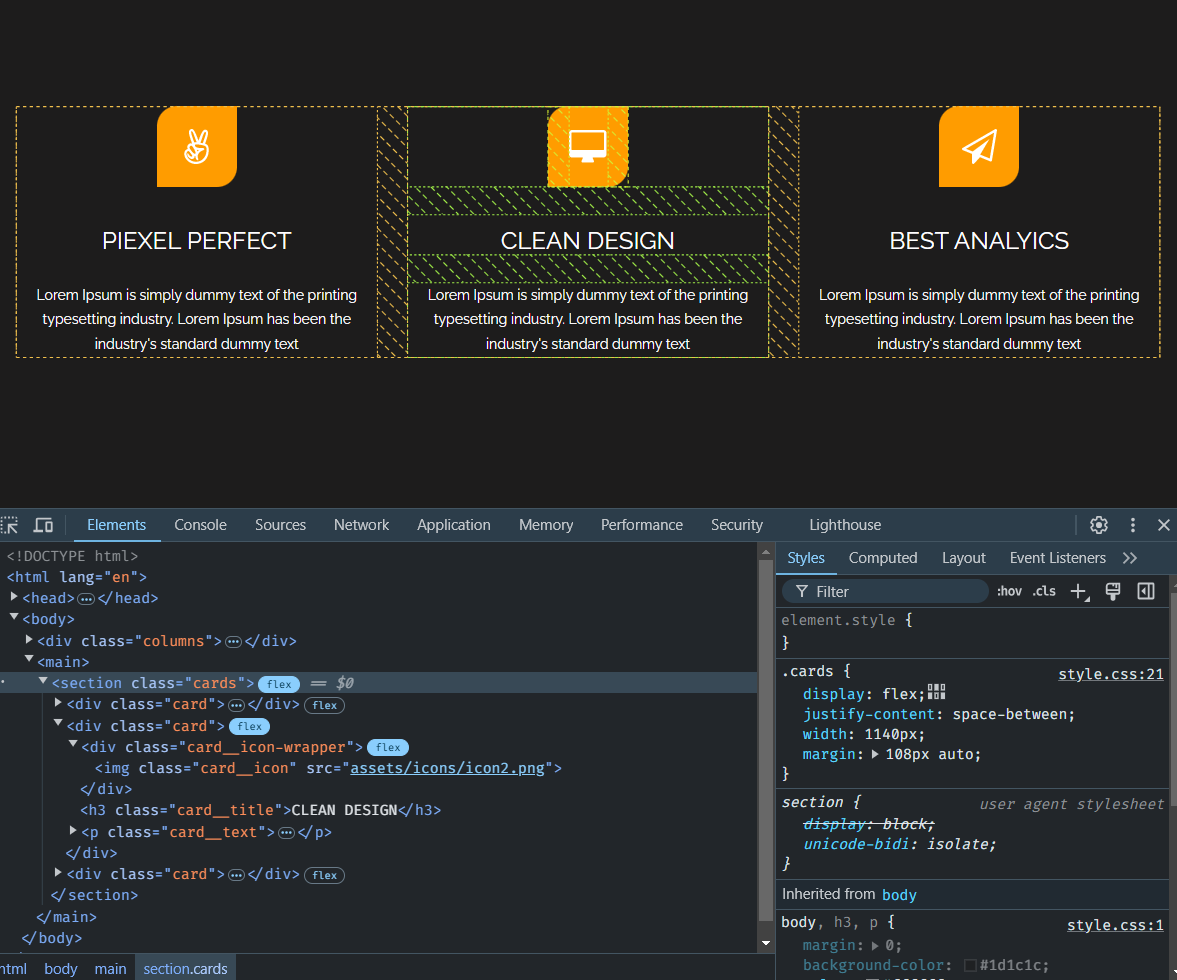Viewport: 1177px width, 980px height.
Task: Switch to the Console tab
Action: (200, 525)
